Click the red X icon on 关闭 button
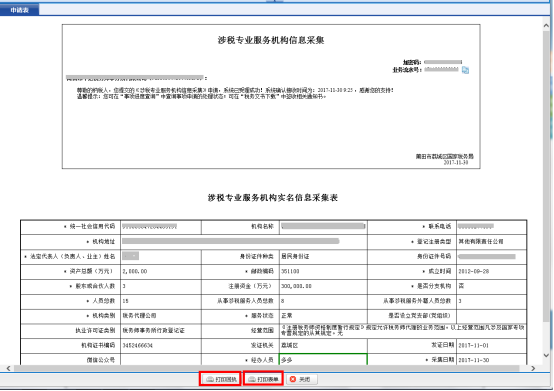The image size is (554, 391). click(293, 379)
